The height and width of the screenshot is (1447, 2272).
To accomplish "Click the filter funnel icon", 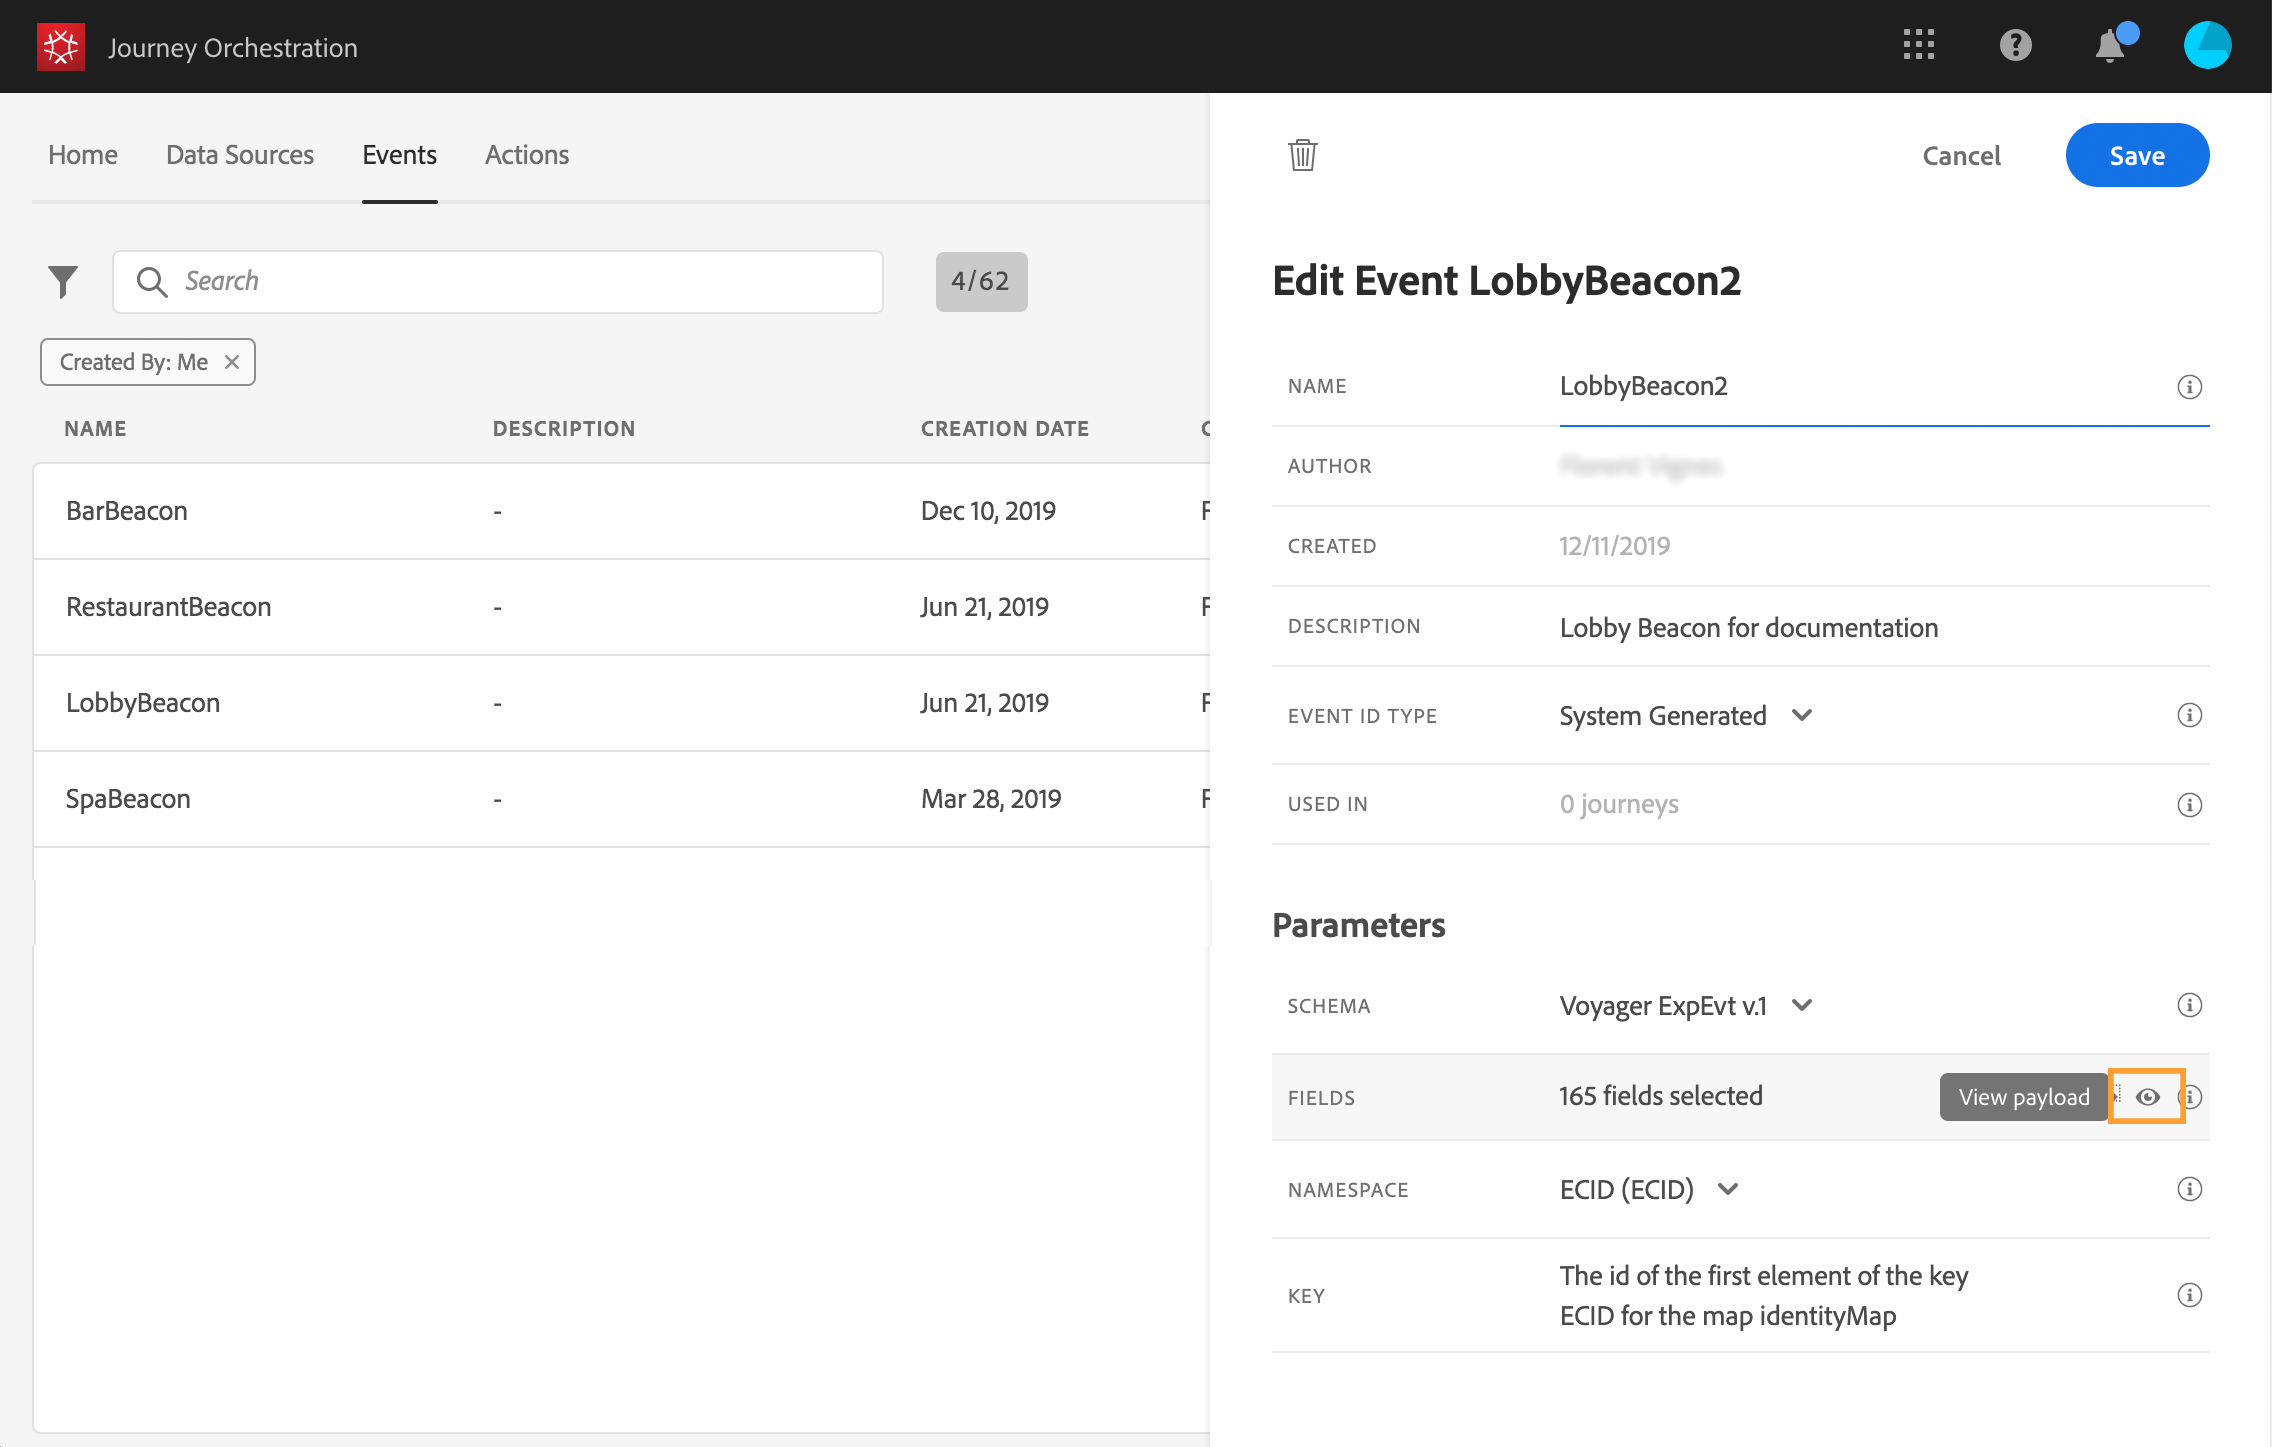I will click(63, 281).
